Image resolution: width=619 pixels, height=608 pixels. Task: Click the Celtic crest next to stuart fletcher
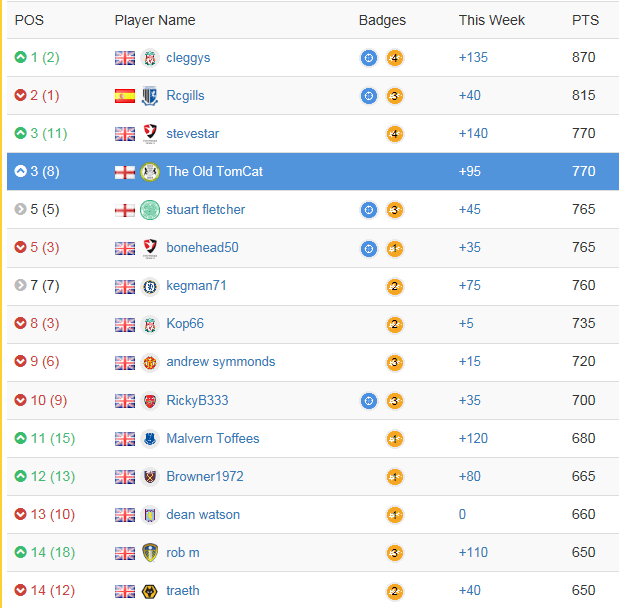pos(150,210)
